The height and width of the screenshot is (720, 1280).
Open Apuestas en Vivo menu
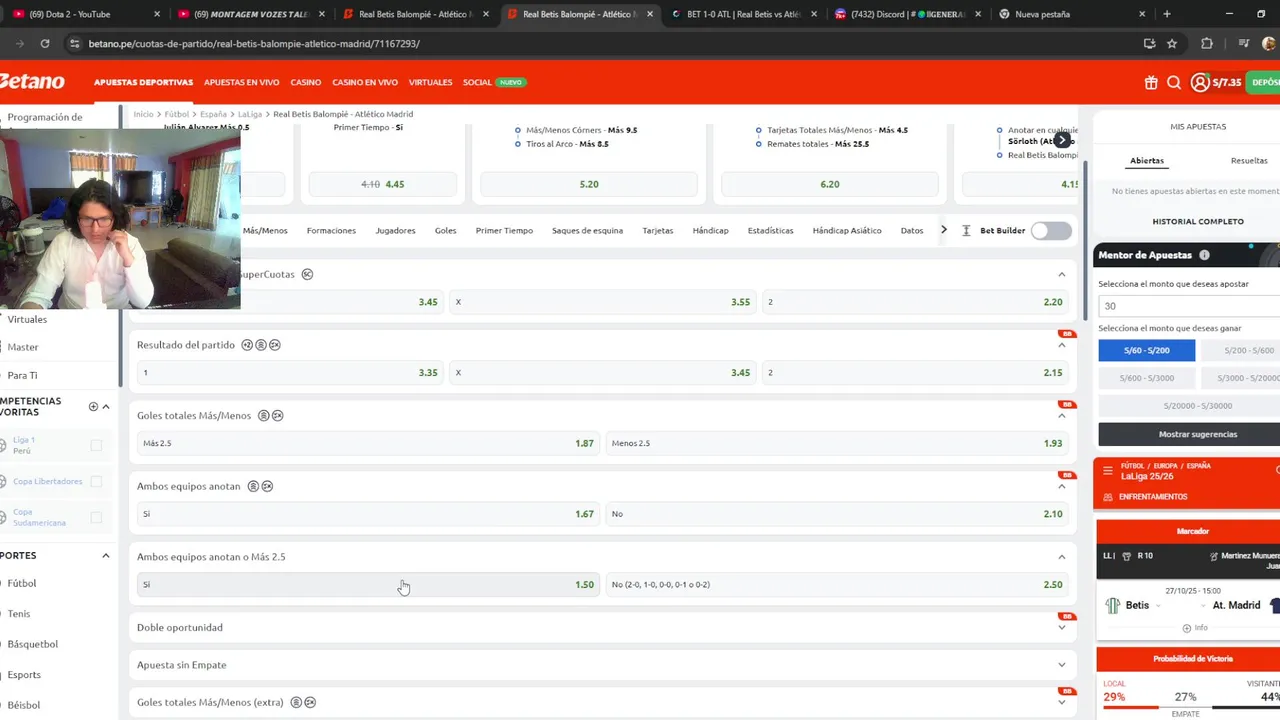pyautogui.click(x=242, y=82)
